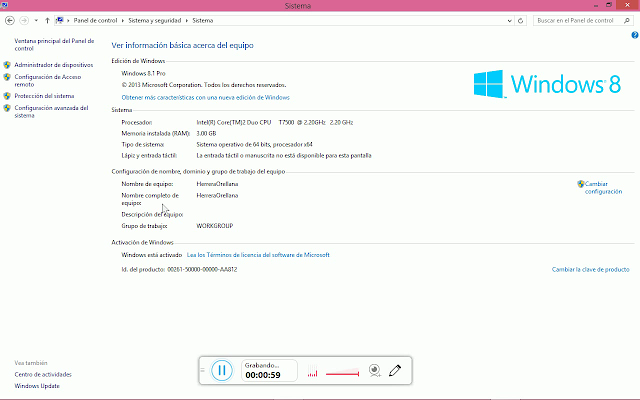Go up one level with the up arrow

tap(47, 20)
